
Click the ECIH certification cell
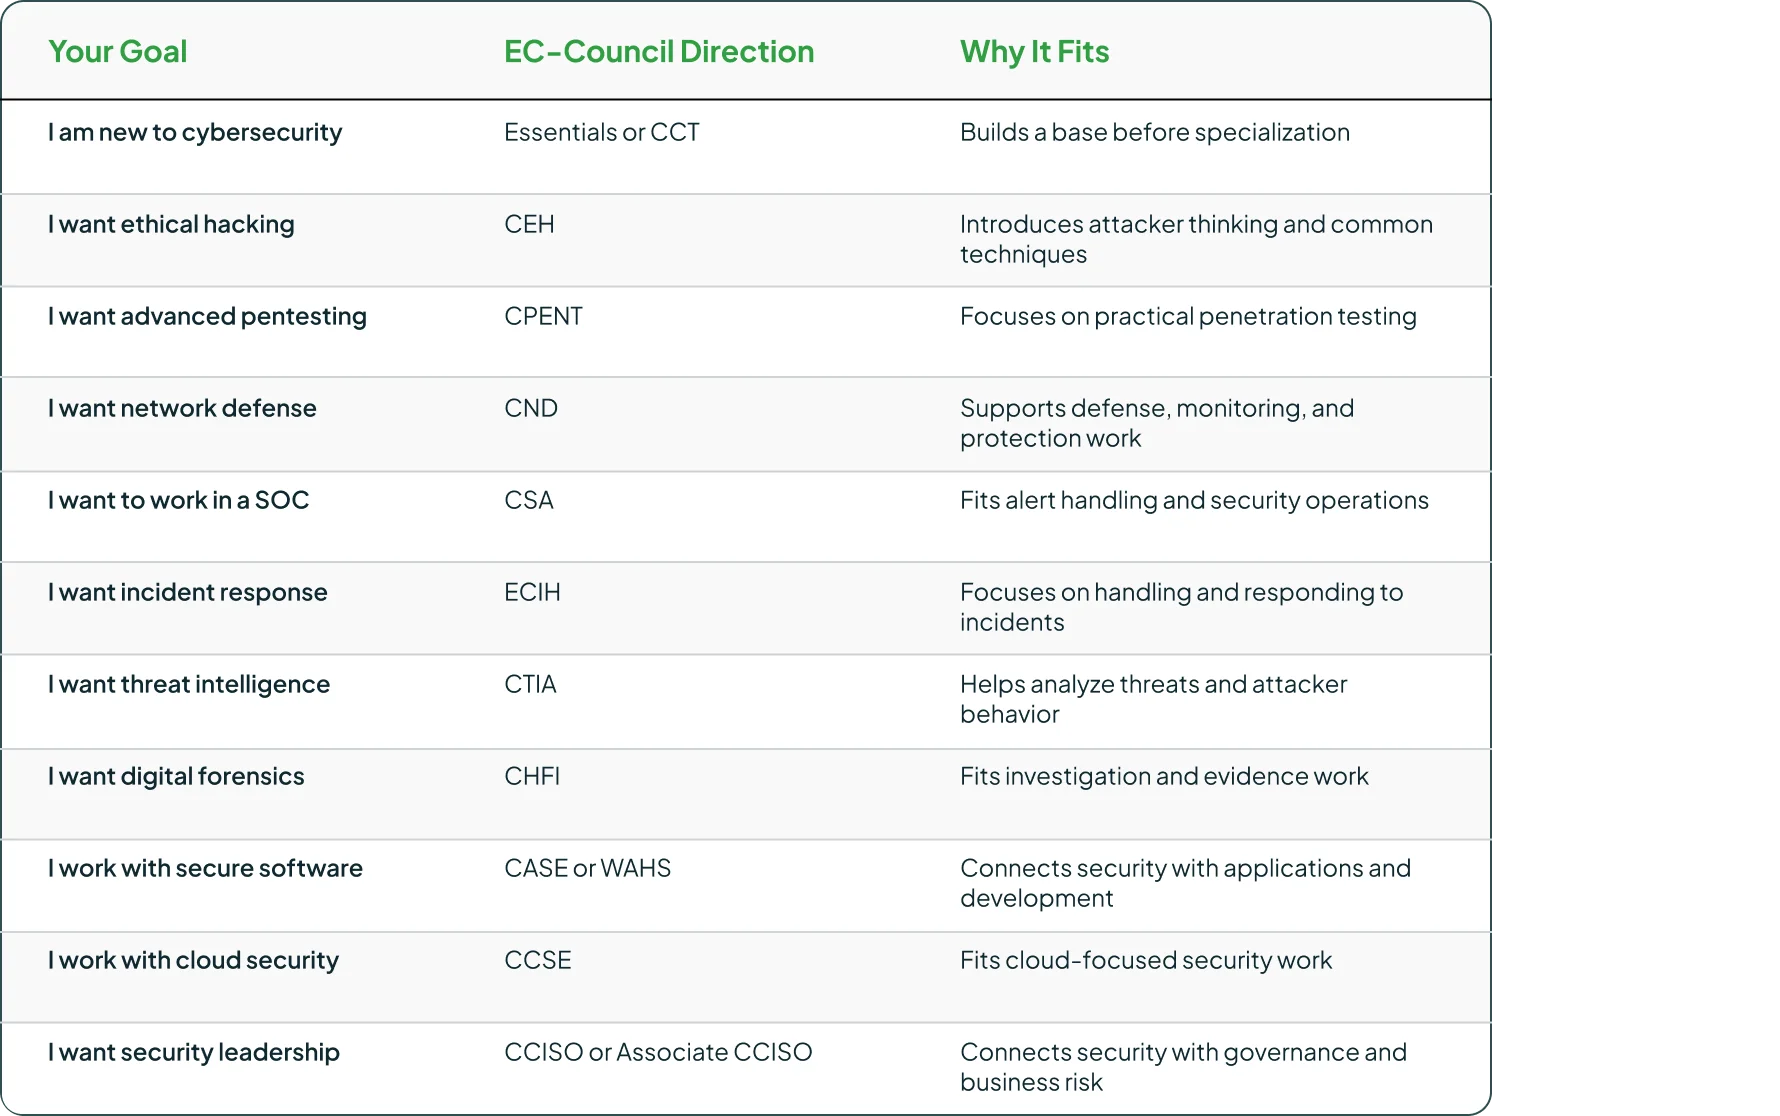tap(532, 592)
